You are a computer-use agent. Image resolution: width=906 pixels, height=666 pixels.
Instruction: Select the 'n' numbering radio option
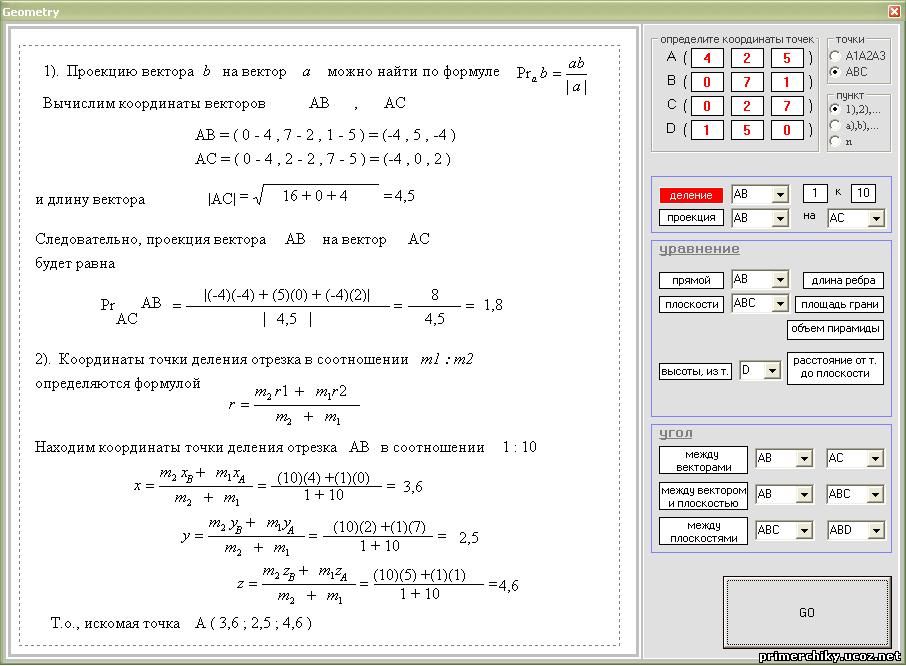(x=835, y=141)
